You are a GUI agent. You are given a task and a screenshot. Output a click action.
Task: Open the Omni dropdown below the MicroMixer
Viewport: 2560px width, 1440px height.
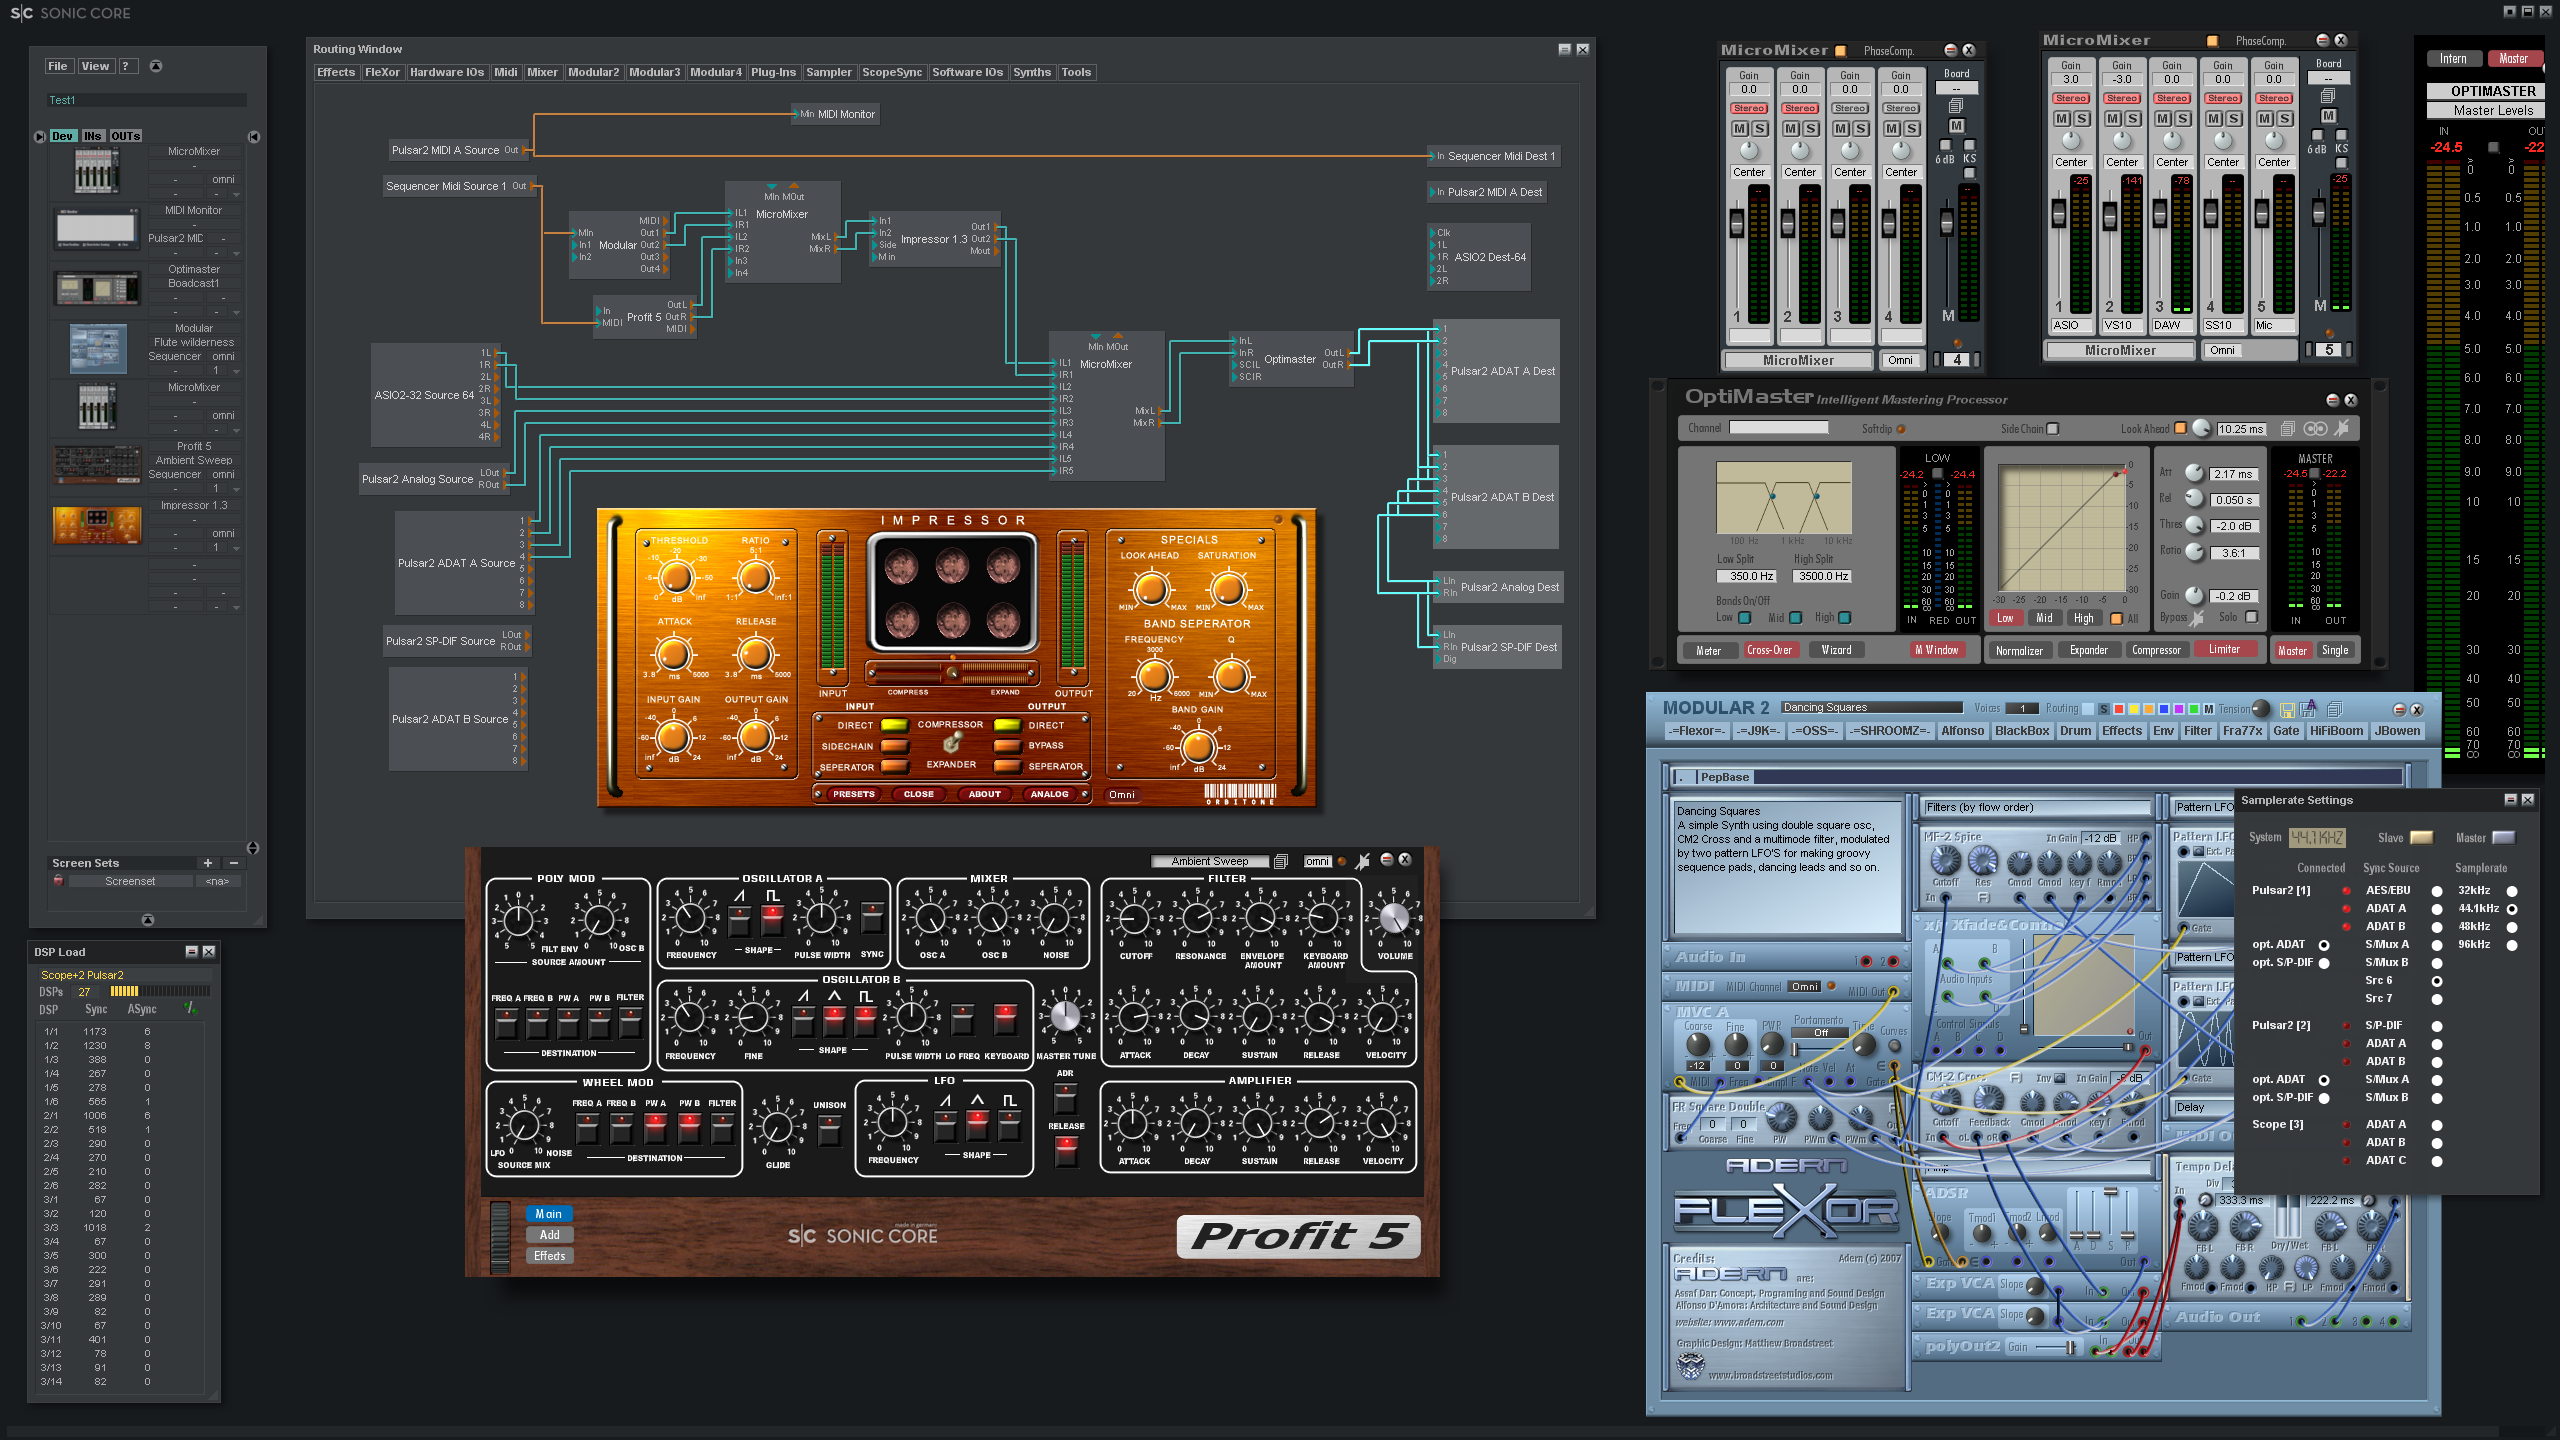(x=1900, y=360)
